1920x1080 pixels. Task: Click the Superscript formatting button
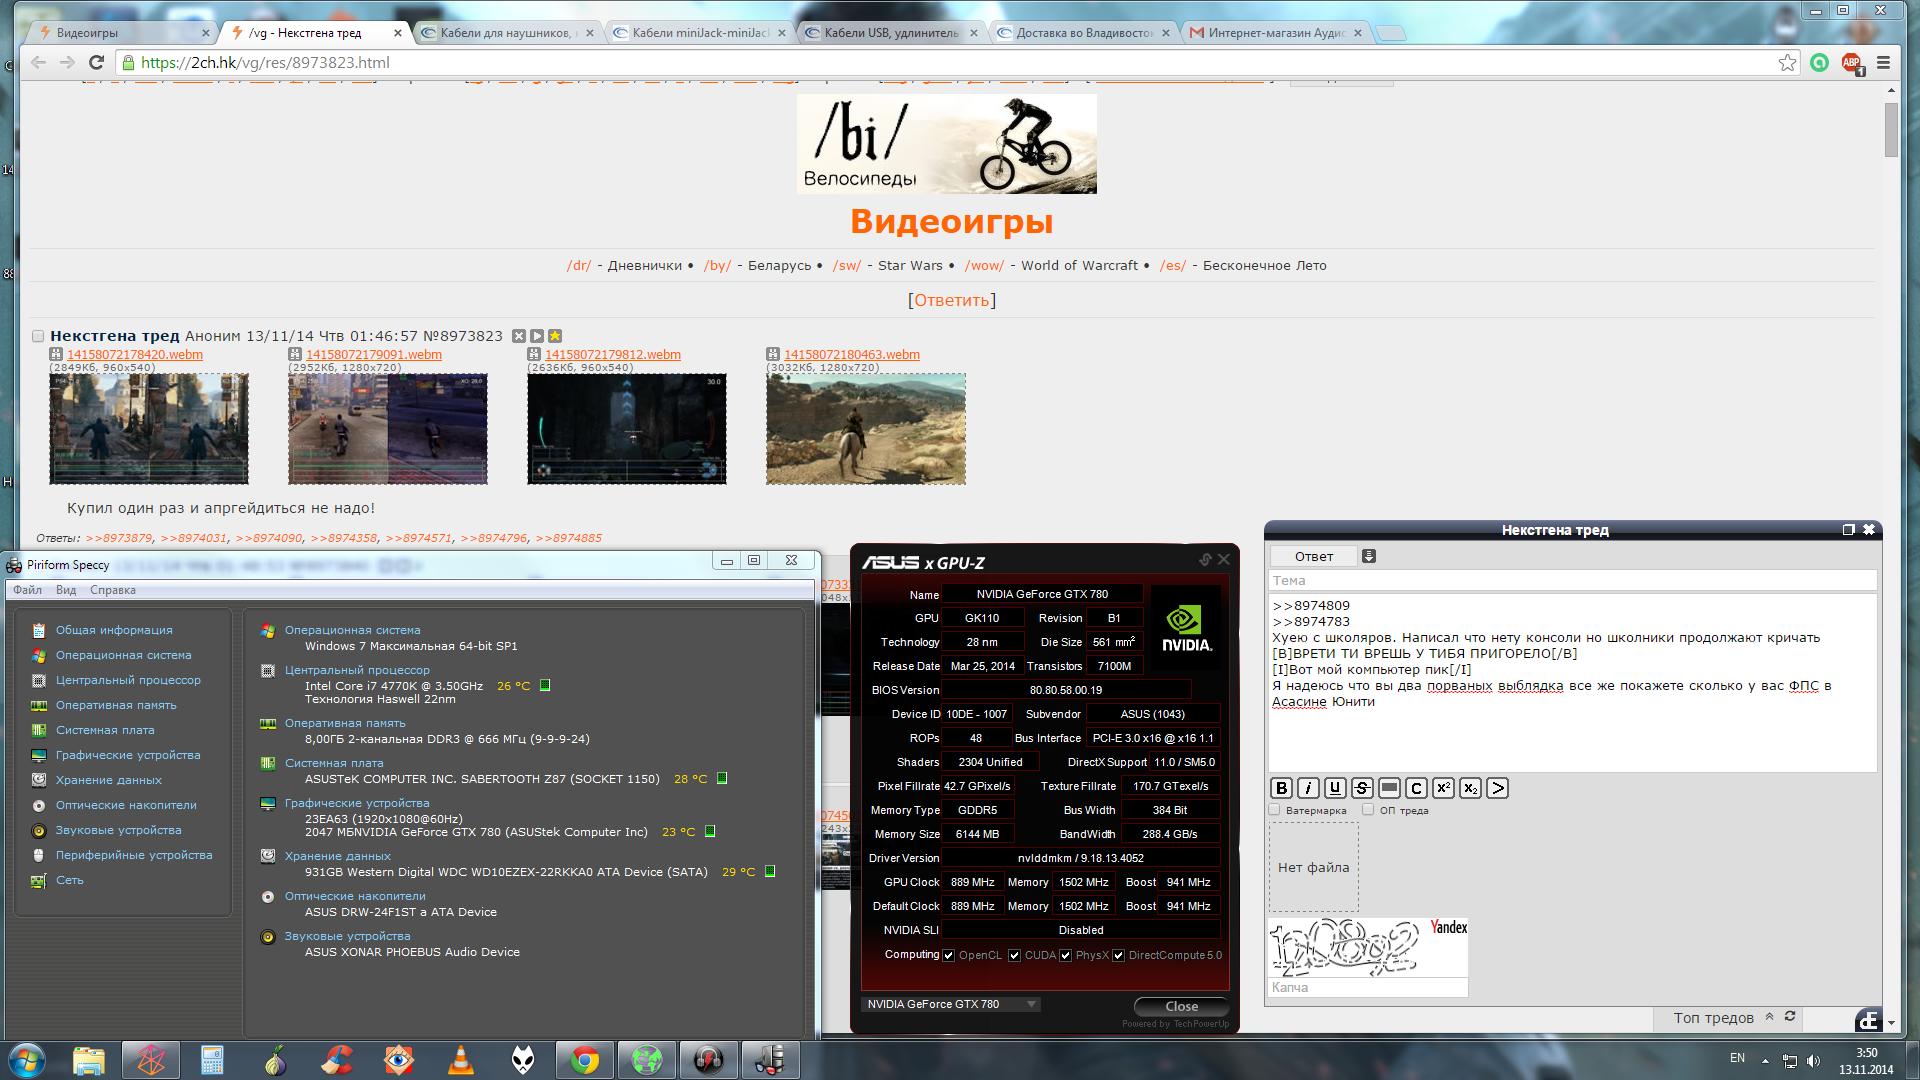(x=1443, y=788)
